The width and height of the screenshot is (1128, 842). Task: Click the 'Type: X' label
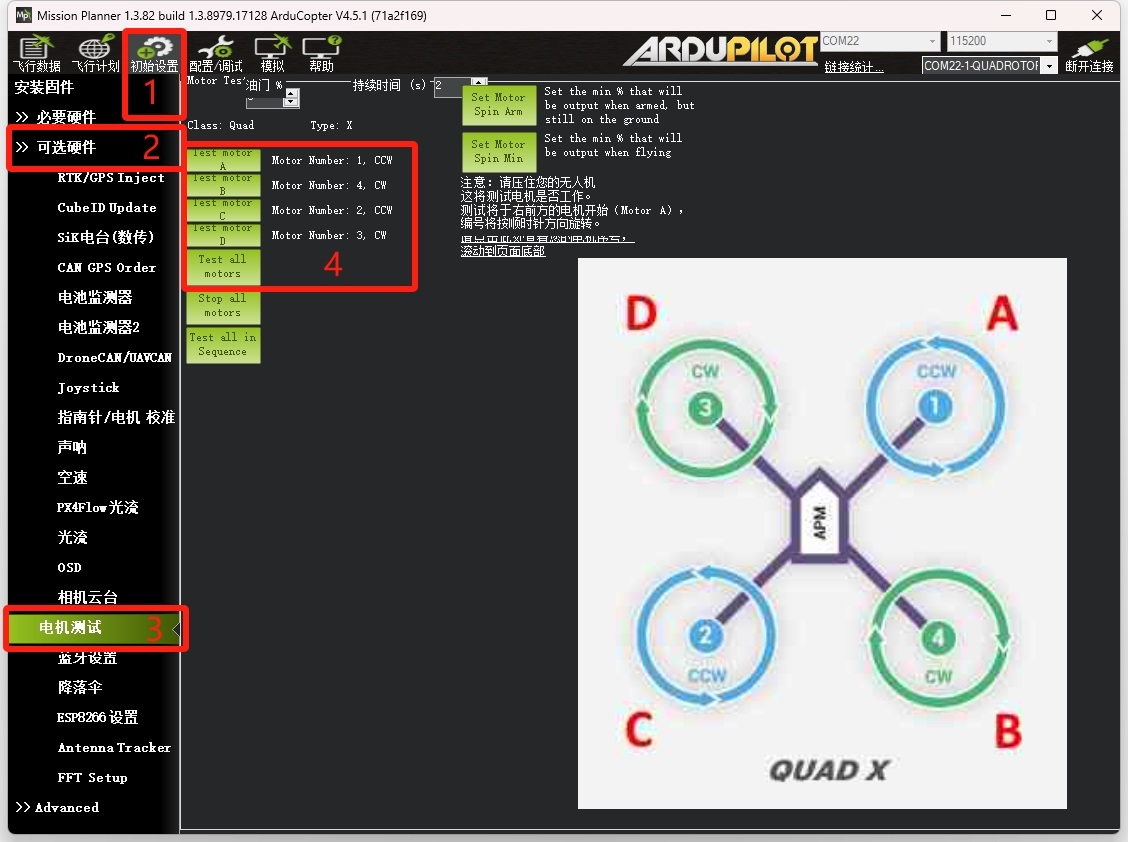(332, 125)
